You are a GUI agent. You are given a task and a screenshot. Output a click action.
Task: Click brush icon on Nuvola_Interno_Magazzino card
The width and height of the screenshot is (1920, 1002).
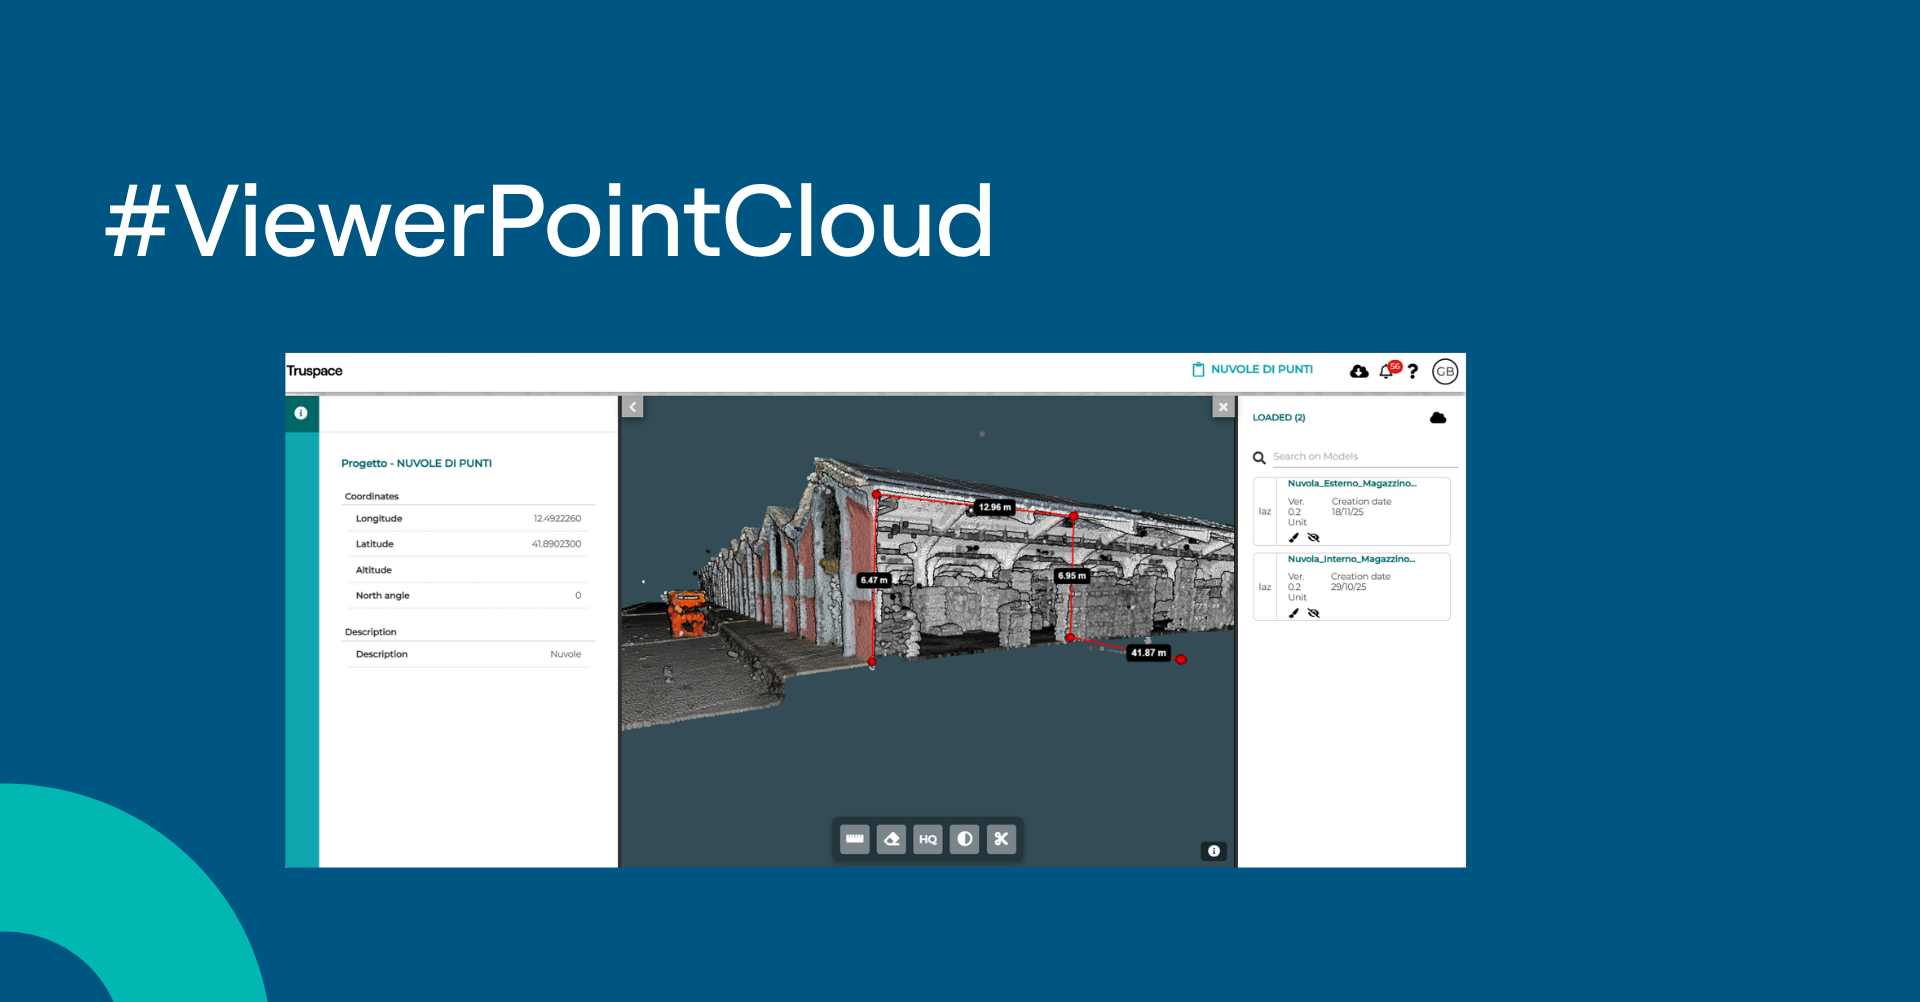[1294, 613]
